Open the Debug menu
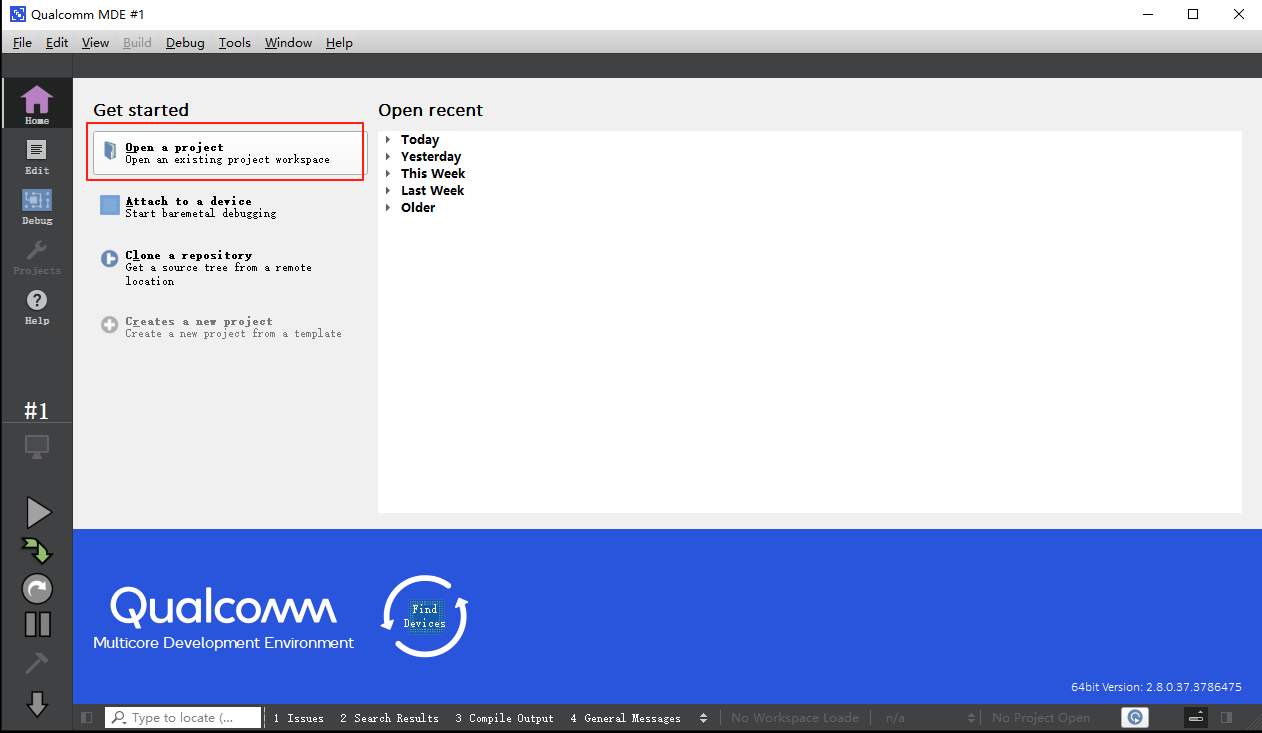 (185, 43)
